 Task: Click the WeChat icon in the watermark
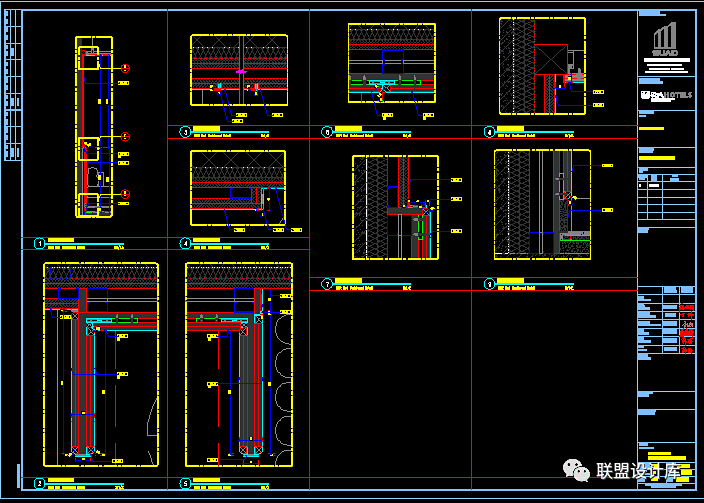[577, 471]
